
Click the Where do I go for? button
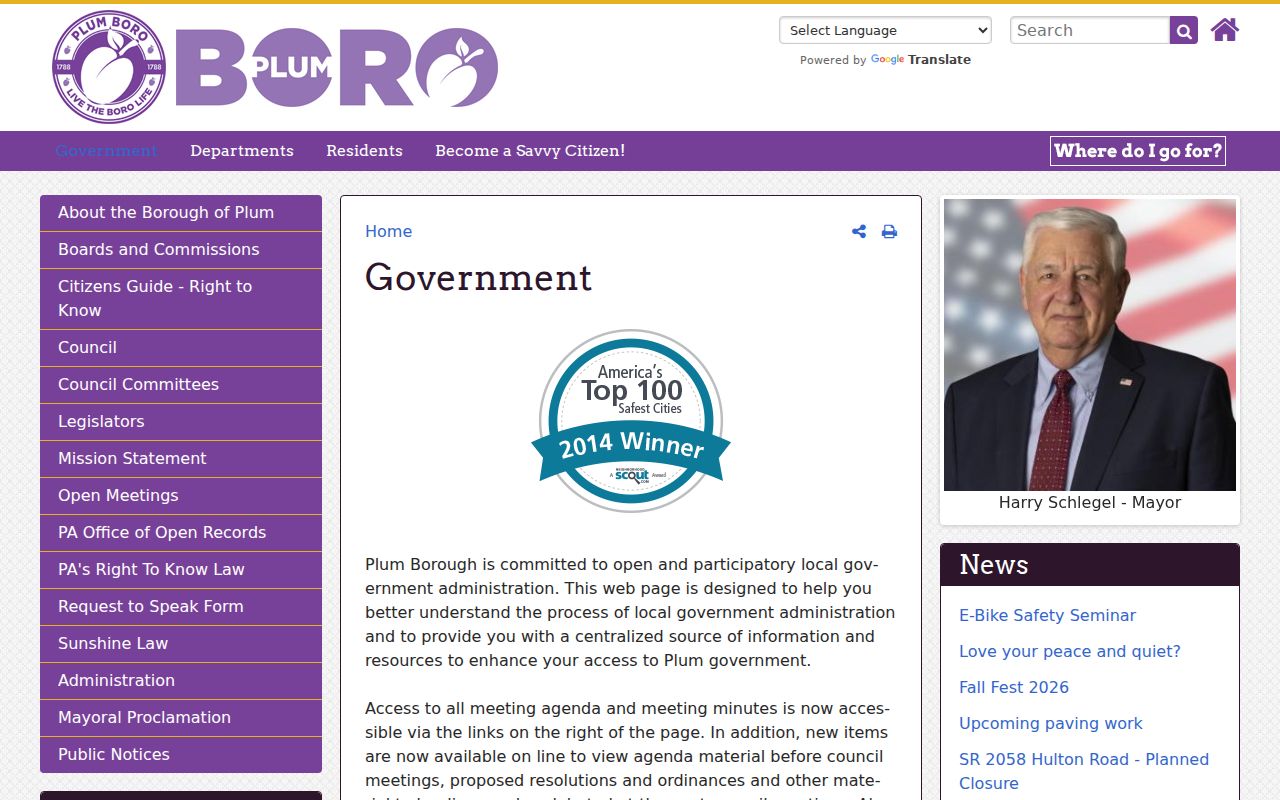point(1138,151)
